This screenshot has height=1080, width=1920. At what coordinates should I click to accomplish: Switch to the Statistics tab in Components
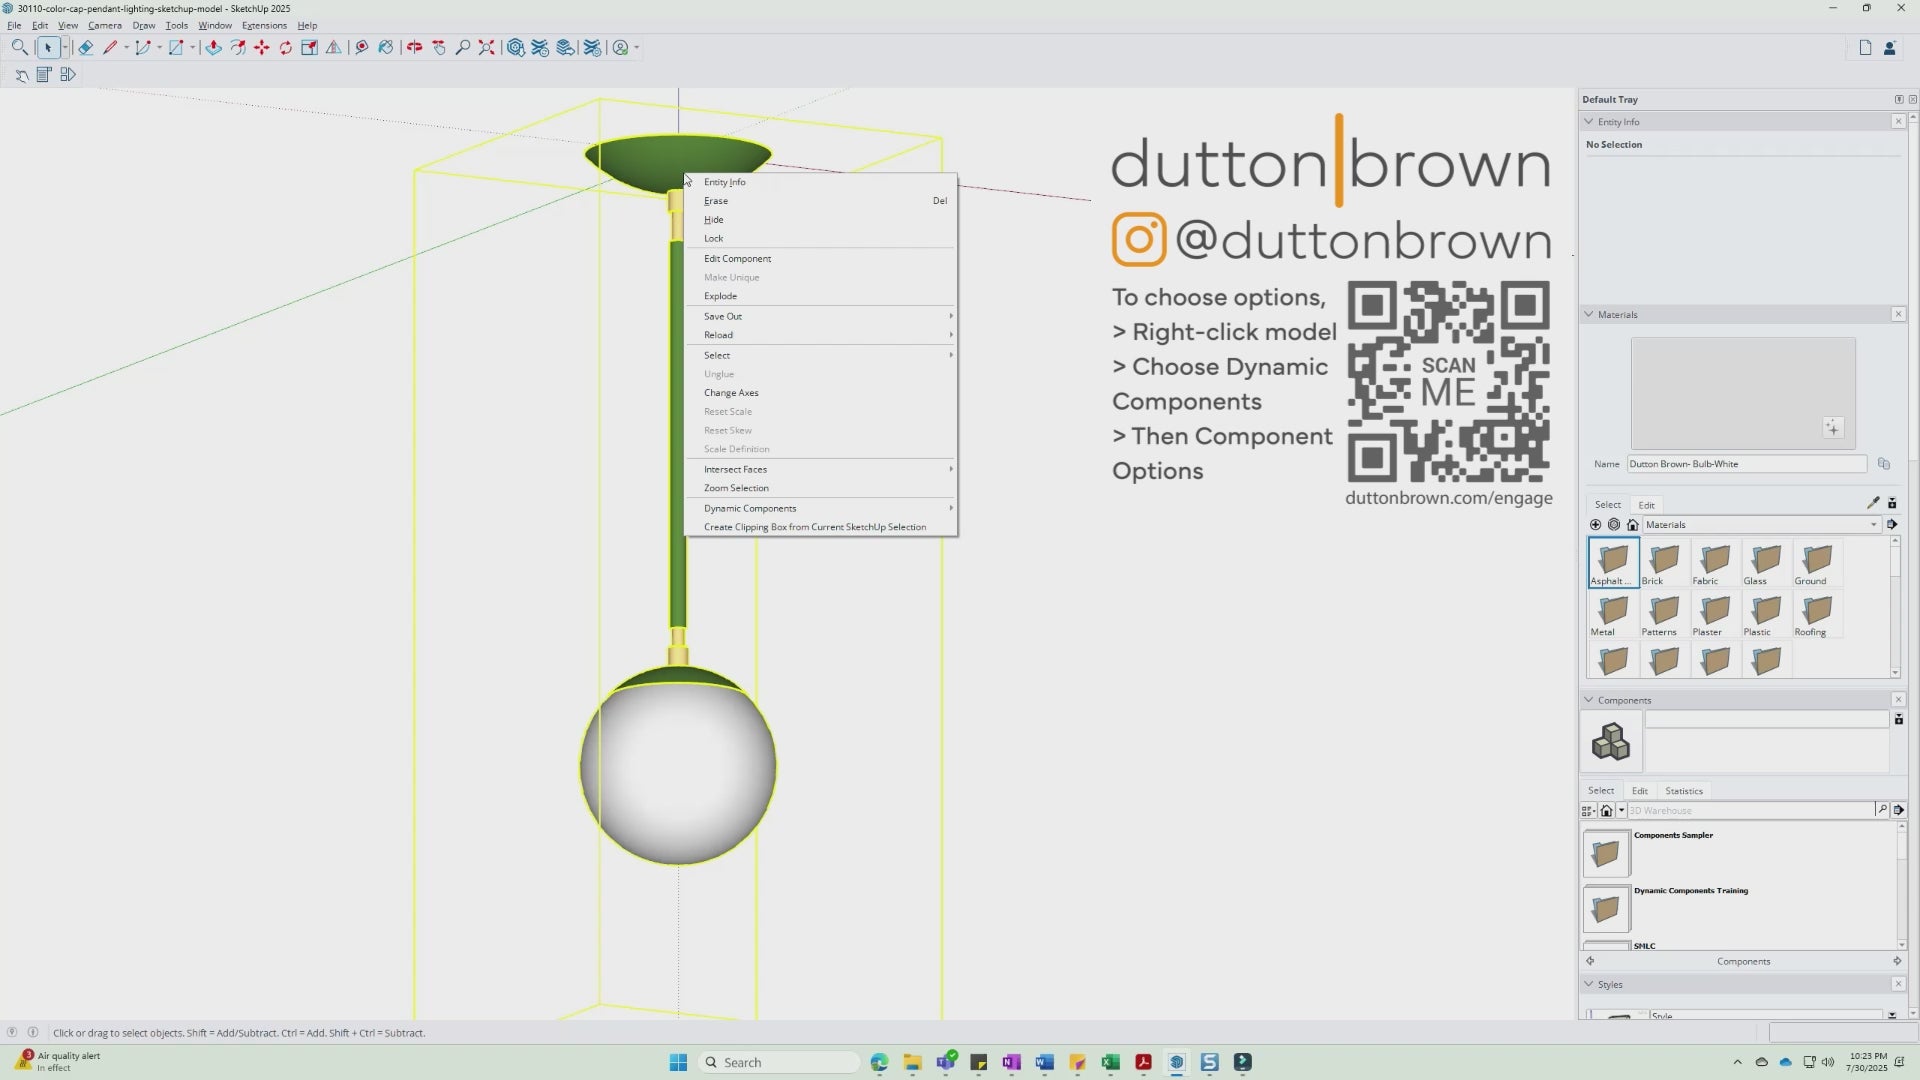pos(1684,790)
